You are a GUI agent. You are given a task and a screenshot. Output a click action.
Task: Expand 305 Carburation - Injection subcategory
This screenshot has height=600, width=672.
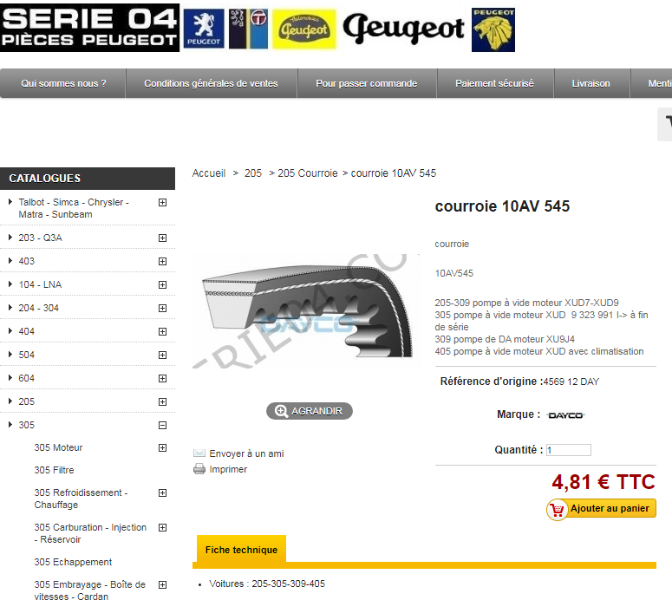coord(162,528)
